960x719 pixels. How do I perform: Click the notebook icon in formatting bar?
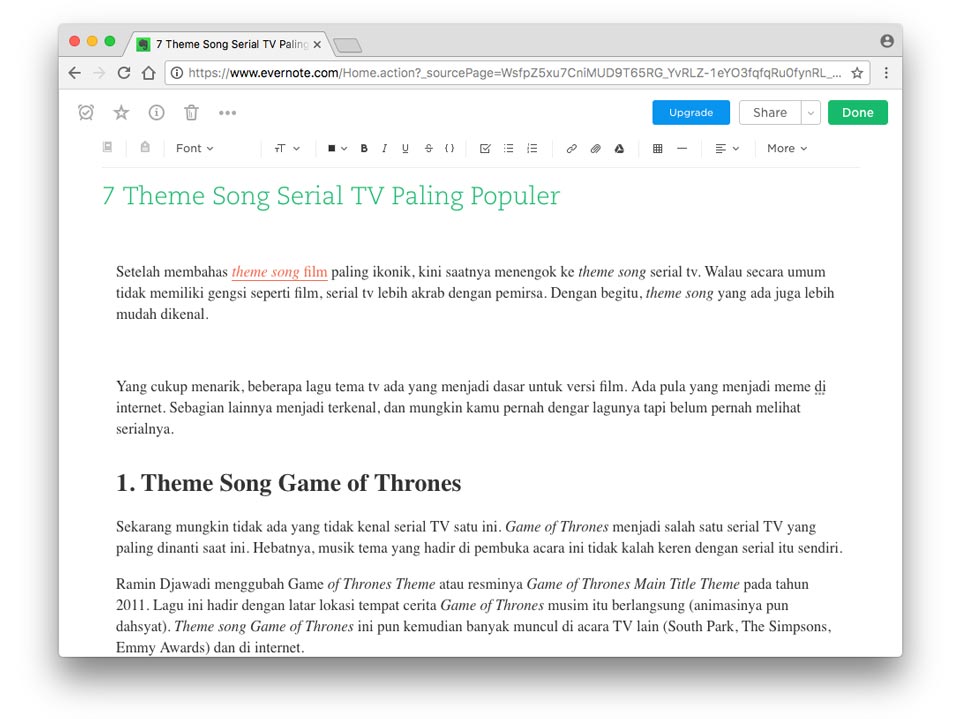tap(108, 148)
